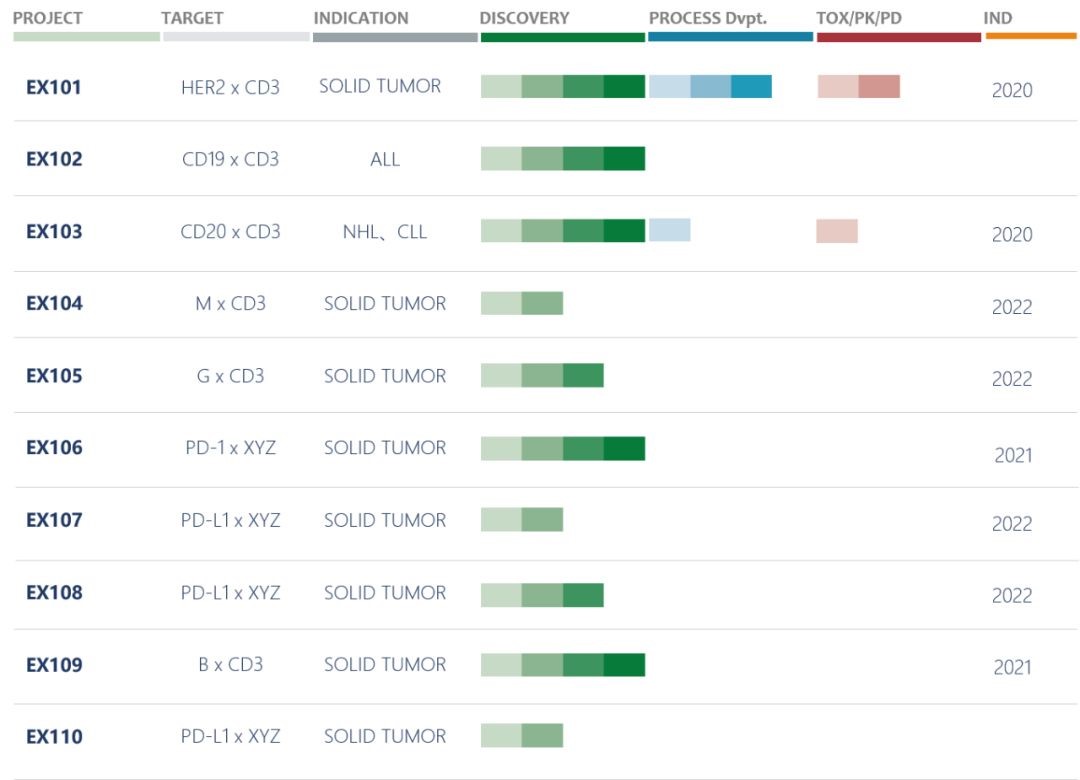Click the PROJECT column header
1080x780 pixels.
[48, 18]
